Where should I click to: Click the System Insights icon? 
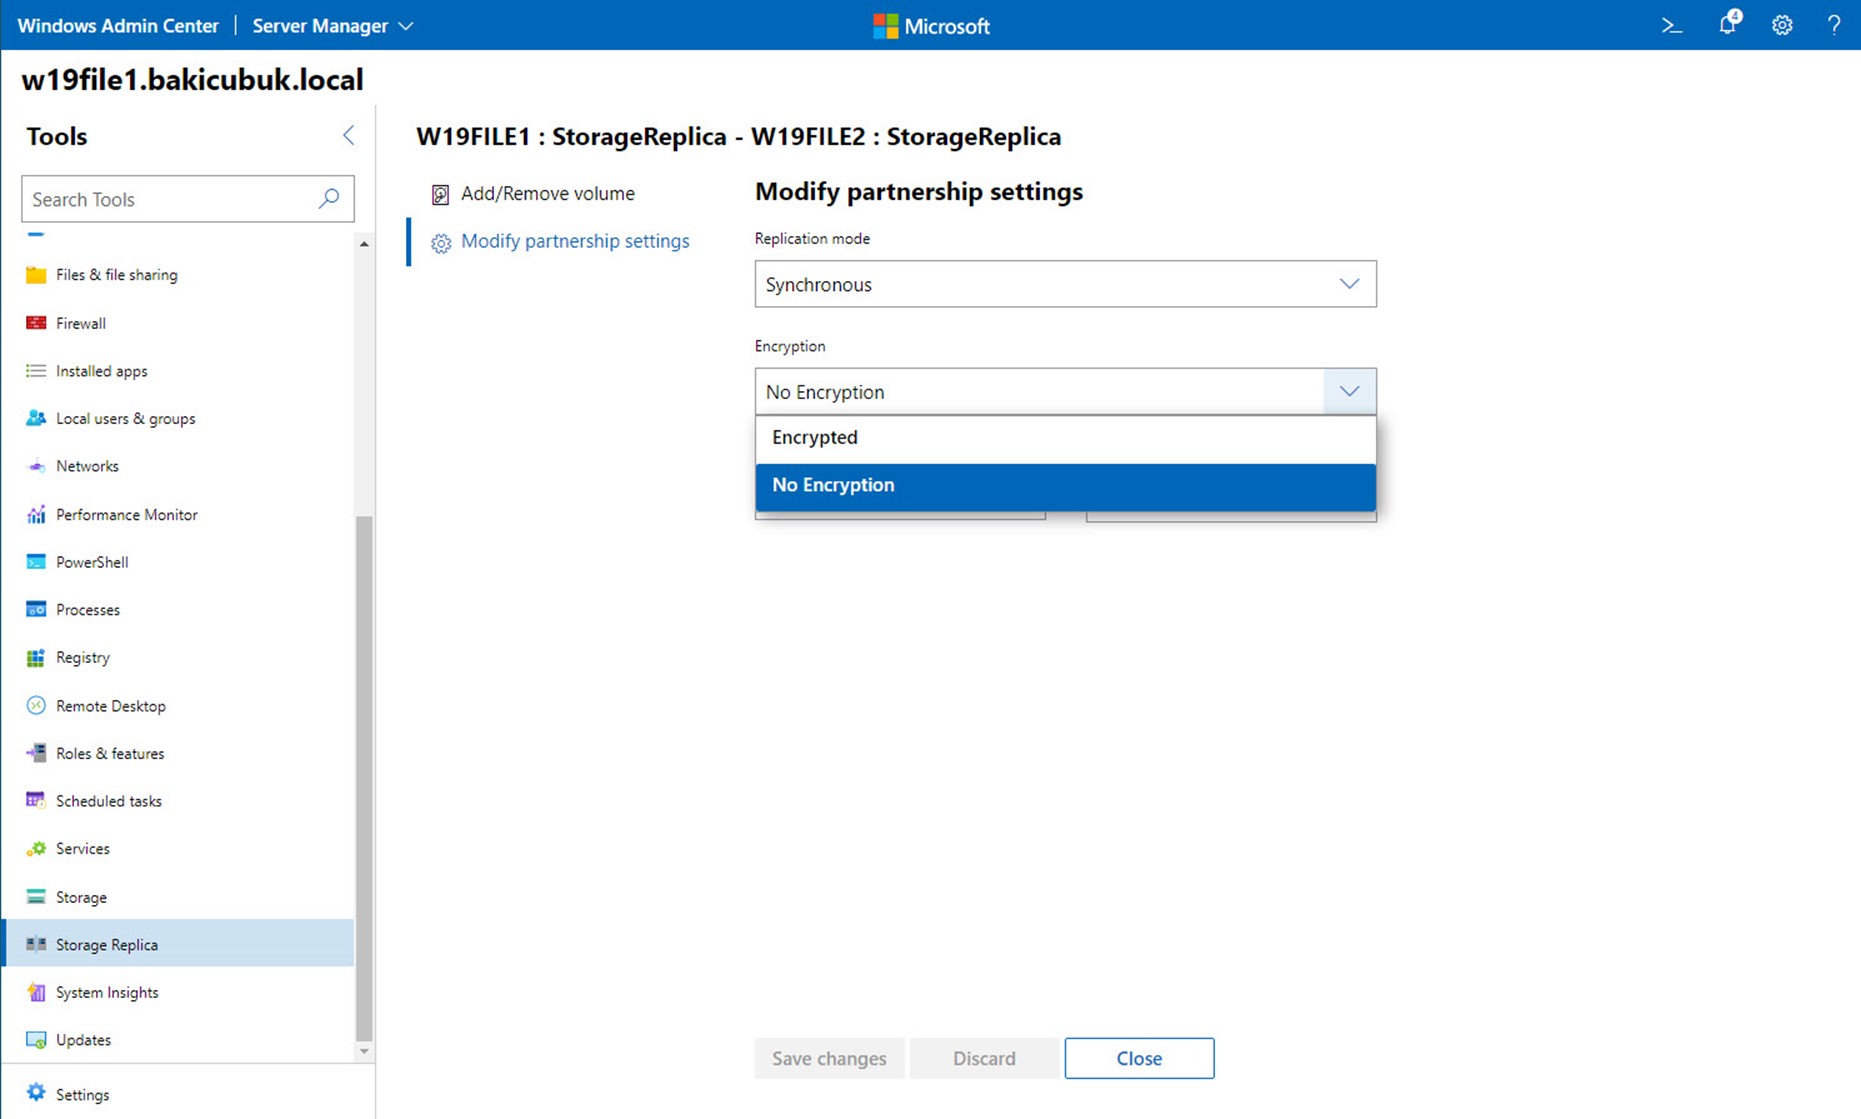click(x=36, y=992)
